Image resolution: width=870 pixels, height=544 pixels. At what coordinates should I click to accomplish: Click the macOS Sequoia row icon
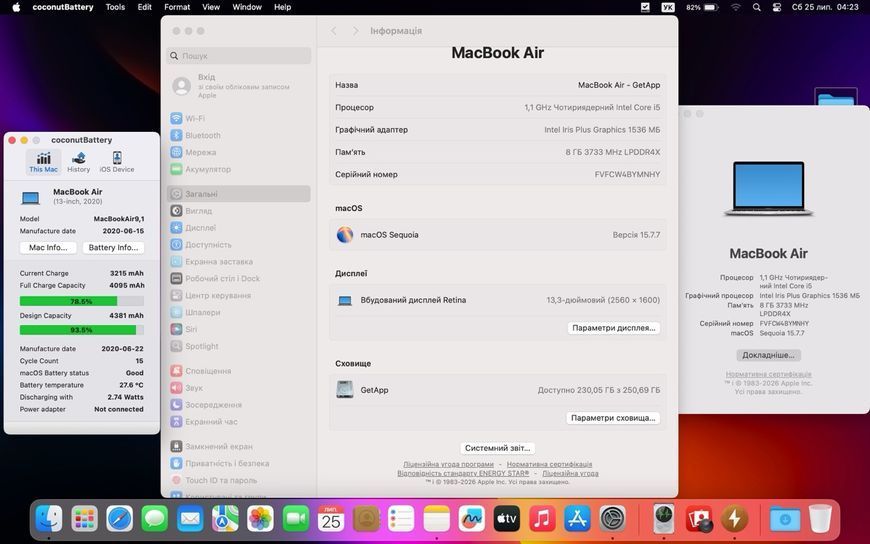[345, 235]
